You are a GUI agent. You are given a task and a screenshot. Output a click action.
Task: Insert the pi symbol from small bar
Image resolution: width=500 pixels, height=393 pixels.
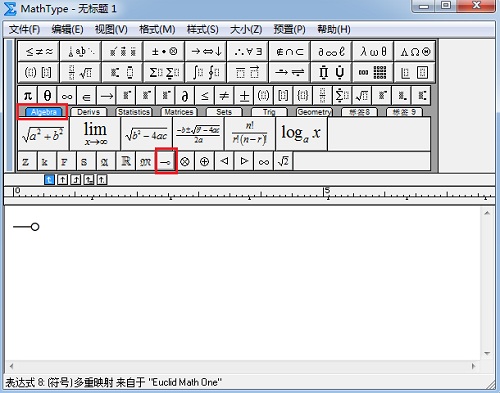(28, 96)
